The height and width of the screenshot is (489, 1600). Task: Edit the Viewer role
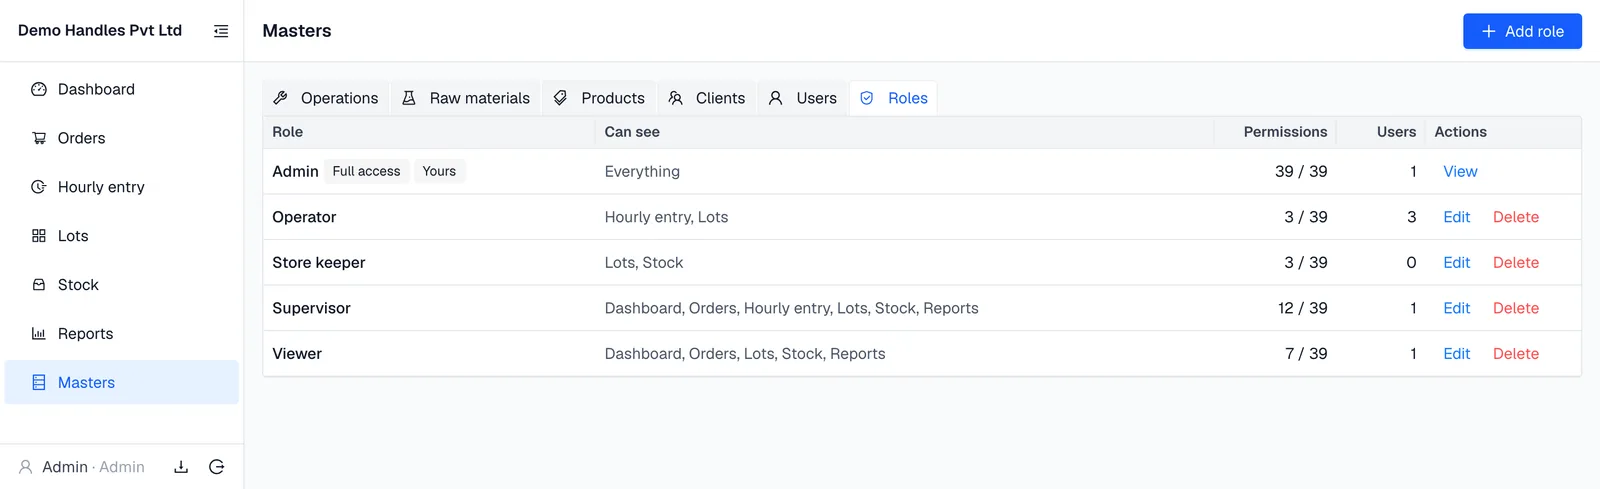[1456, 354]
